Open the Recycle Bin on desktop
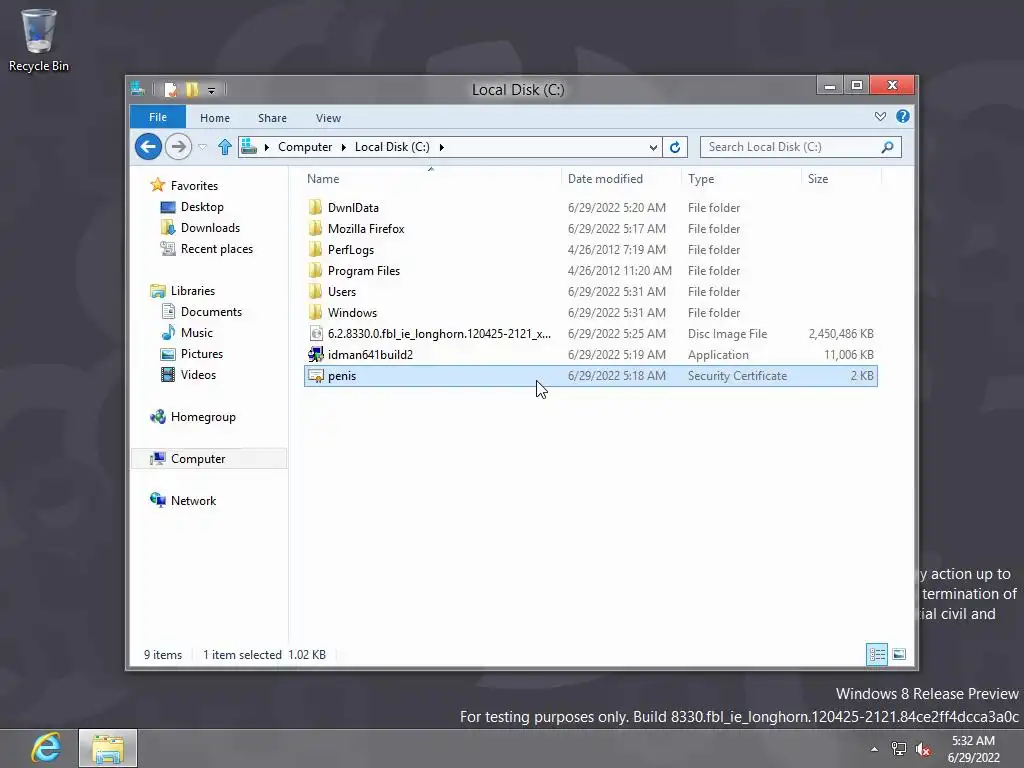Screen dimensions: 1024x768 39,40
